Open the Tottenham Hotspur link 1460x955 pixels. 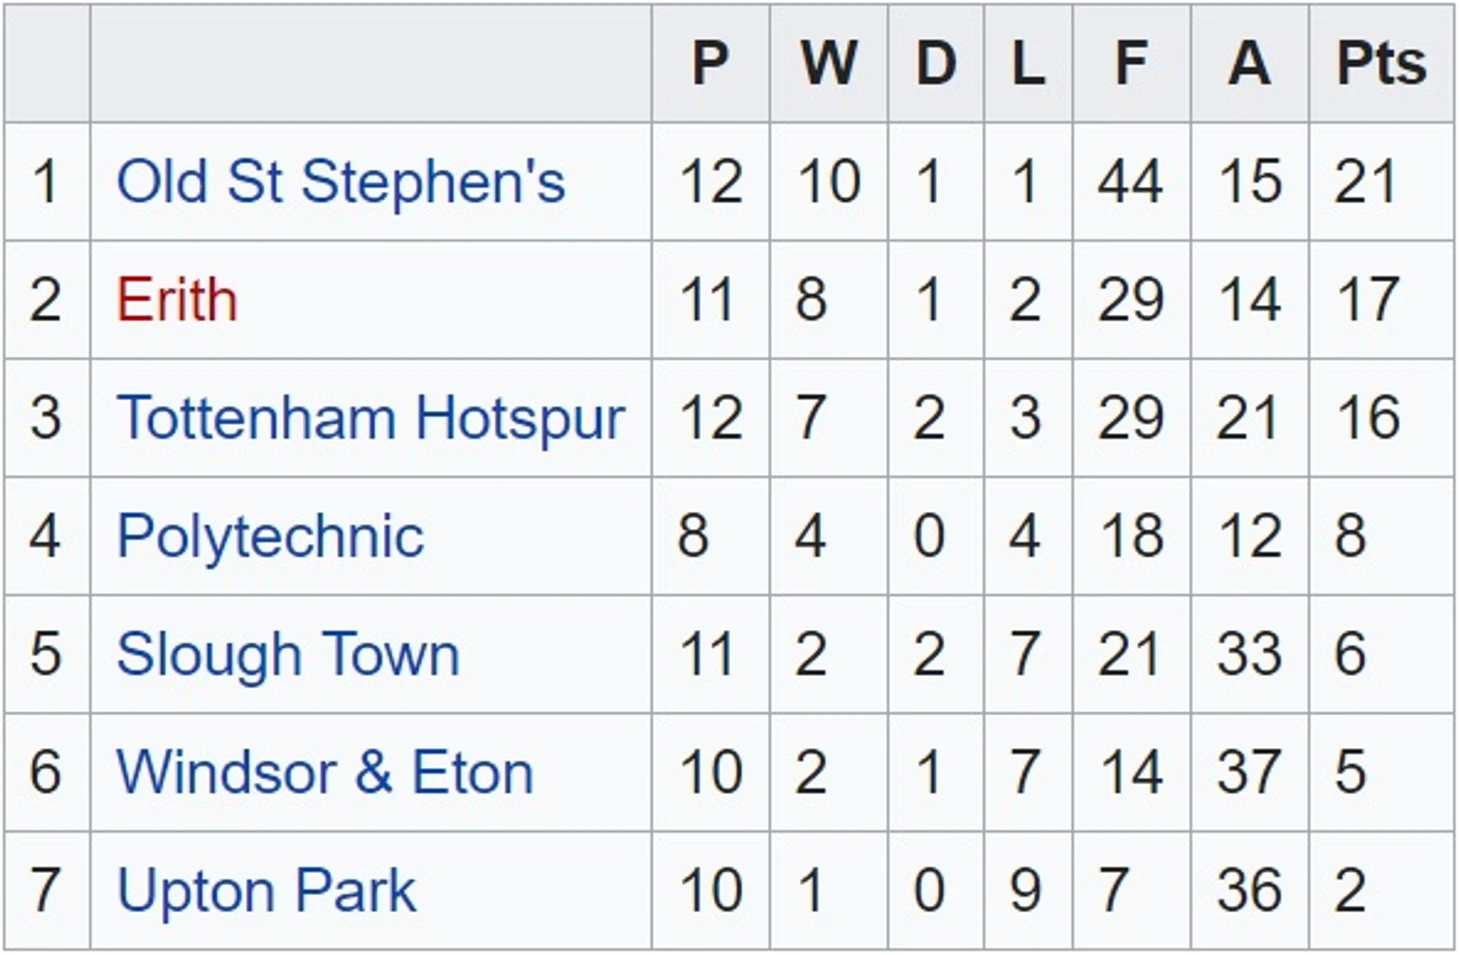[370, 418]
